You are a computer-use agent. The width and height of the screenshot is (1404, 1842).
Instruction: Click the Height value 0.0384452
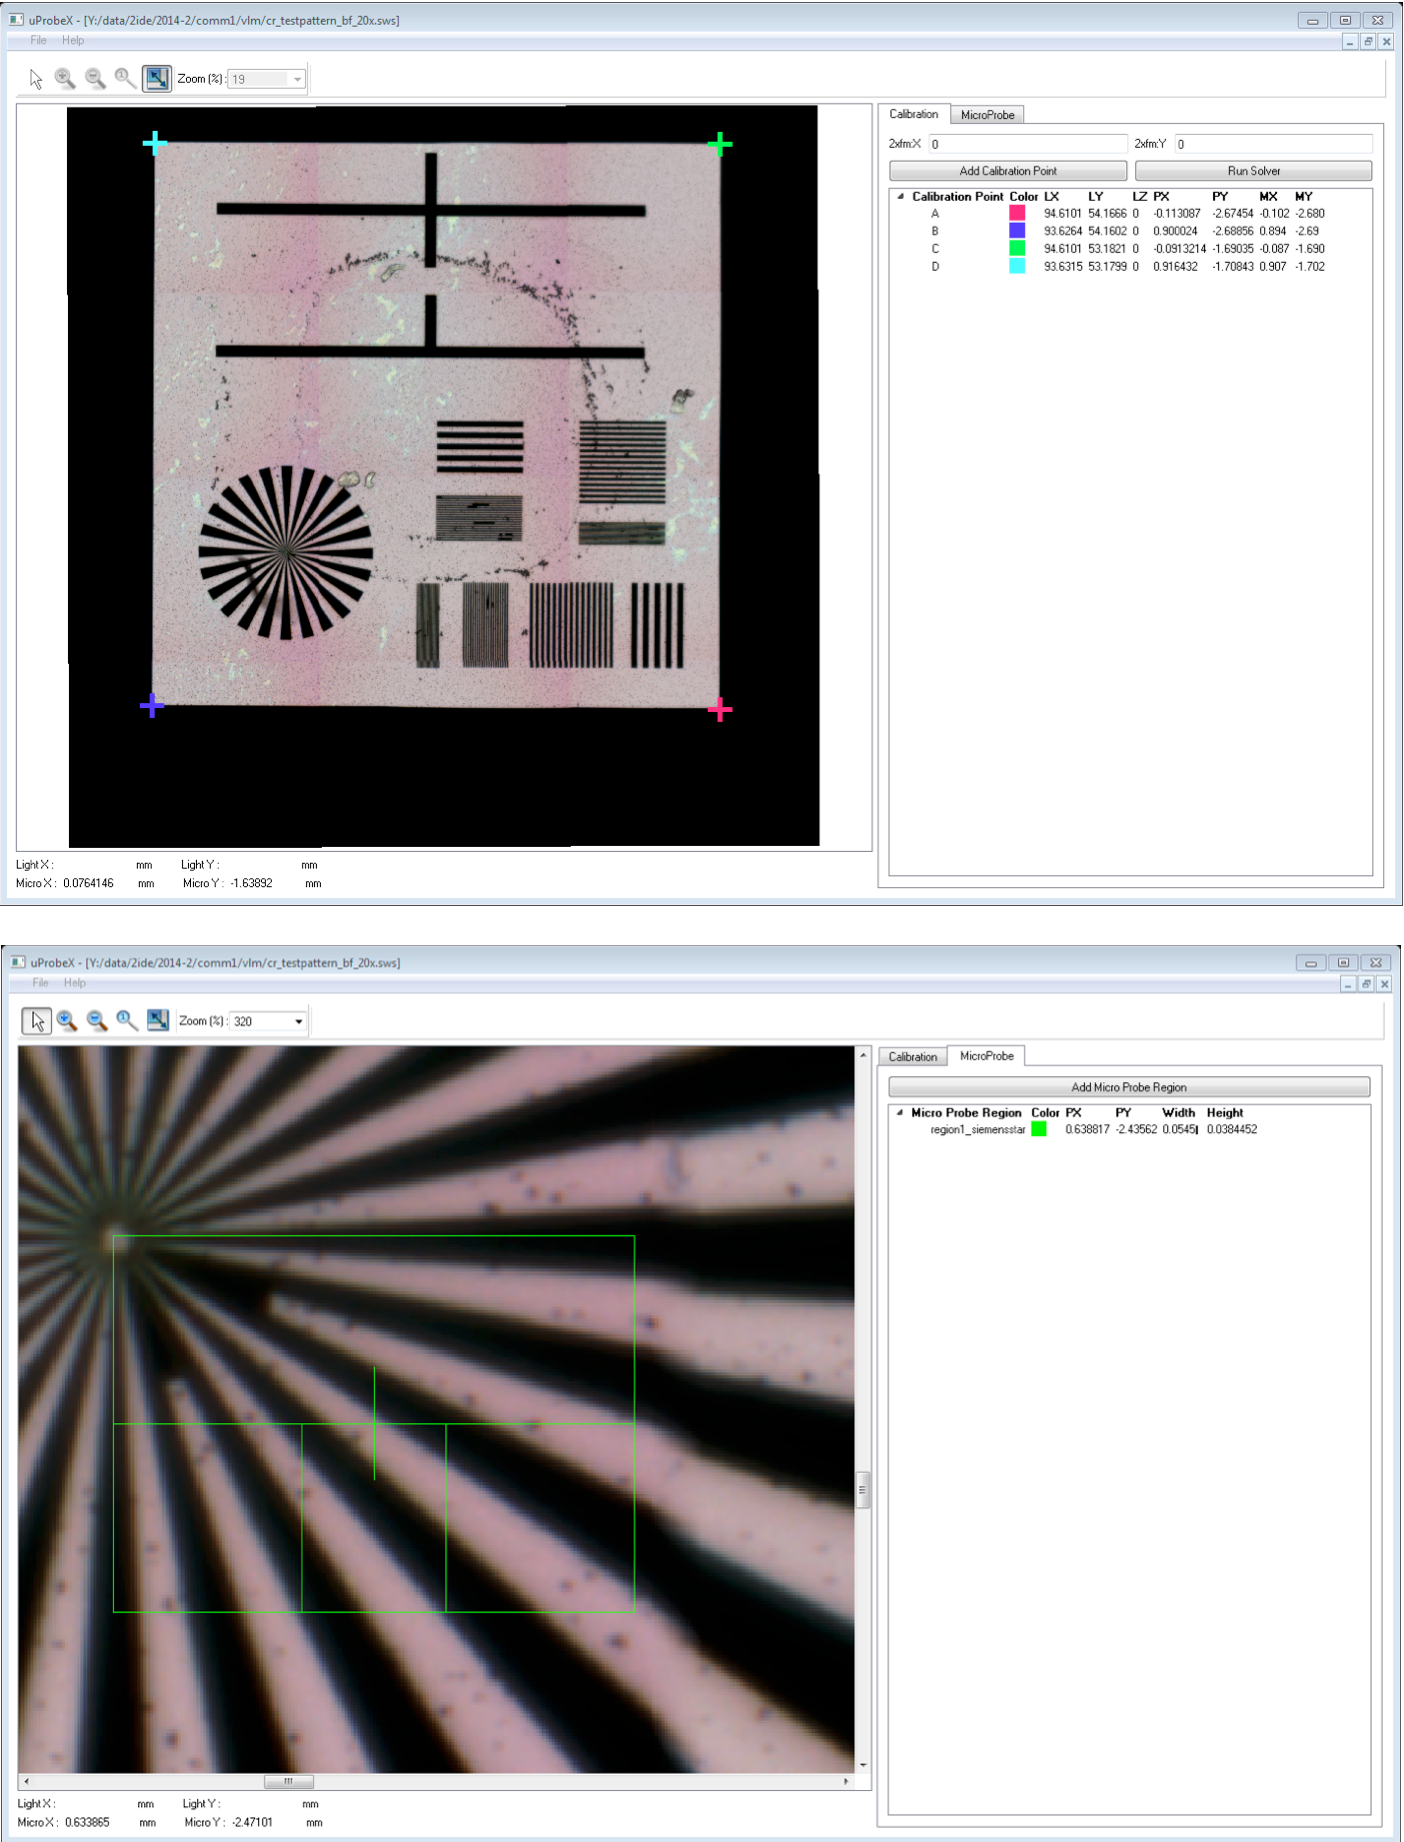tap(1232, 1130)
